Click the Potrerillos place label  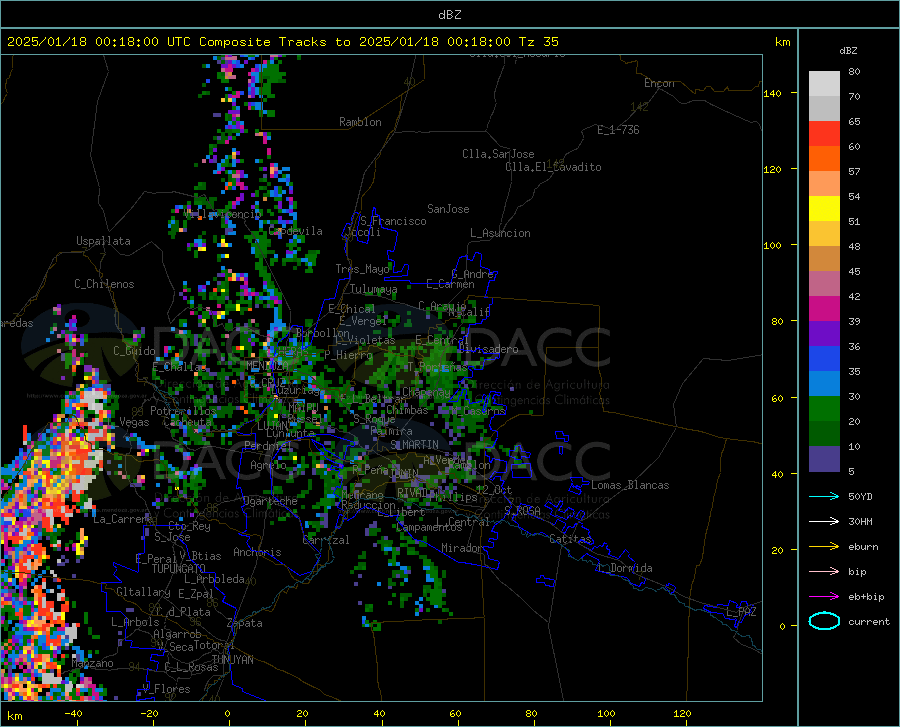(x=183, y=411)
